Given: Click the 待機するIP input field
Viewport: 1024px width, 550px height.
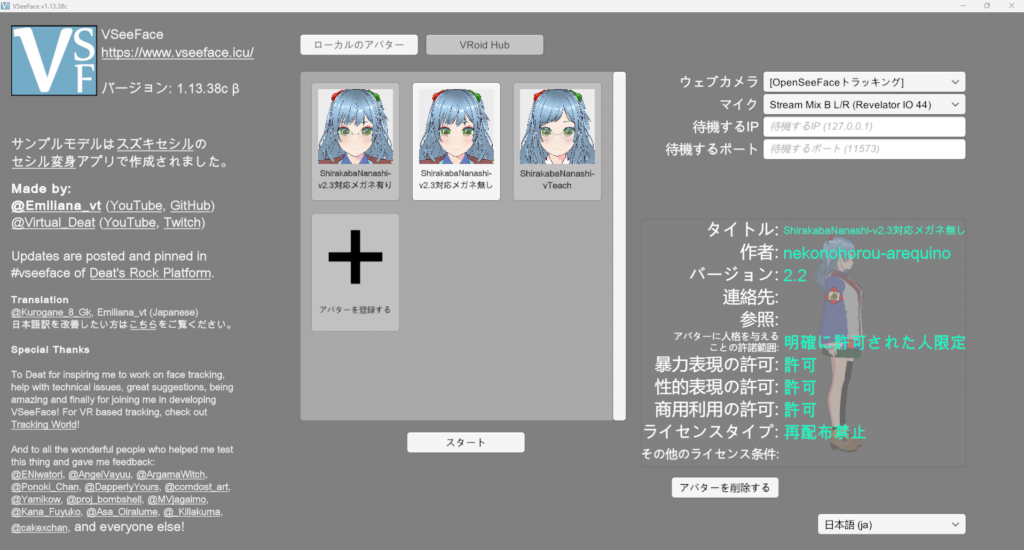Looking at the screenshot, I should click(x=864, y=127).
